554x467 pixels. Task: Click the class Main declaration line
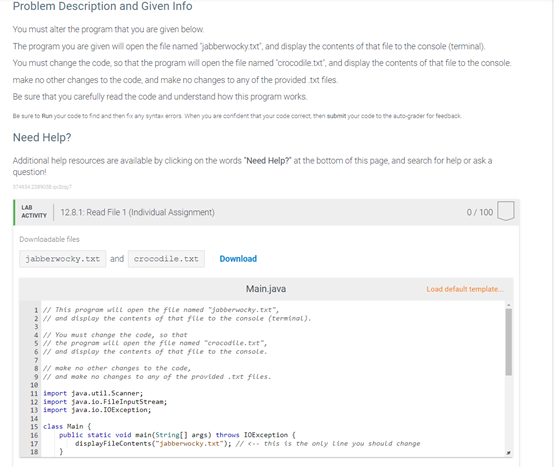pyautogui.click(x=67, y=426)
